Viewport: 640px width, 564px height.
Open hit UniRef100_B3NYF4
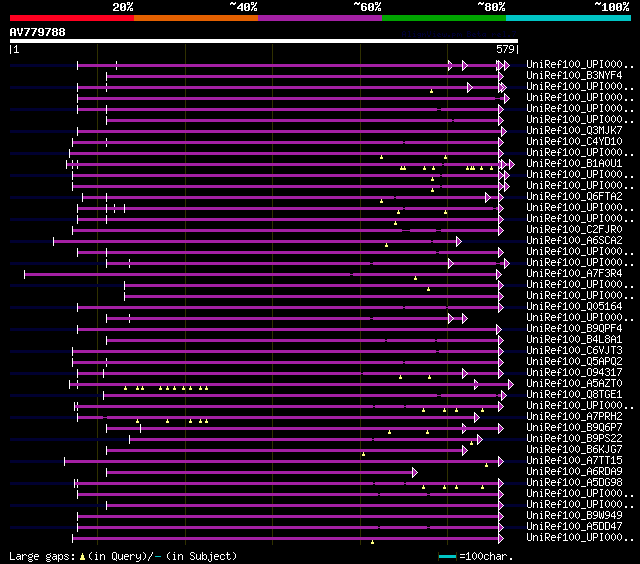coord(574,75)
